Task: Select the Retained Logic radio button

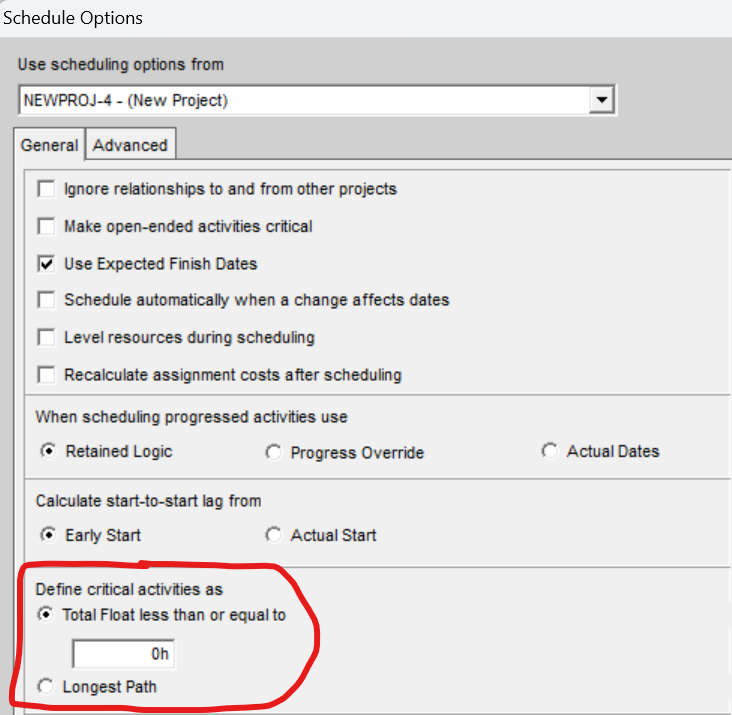Action: tap(48, 452)
